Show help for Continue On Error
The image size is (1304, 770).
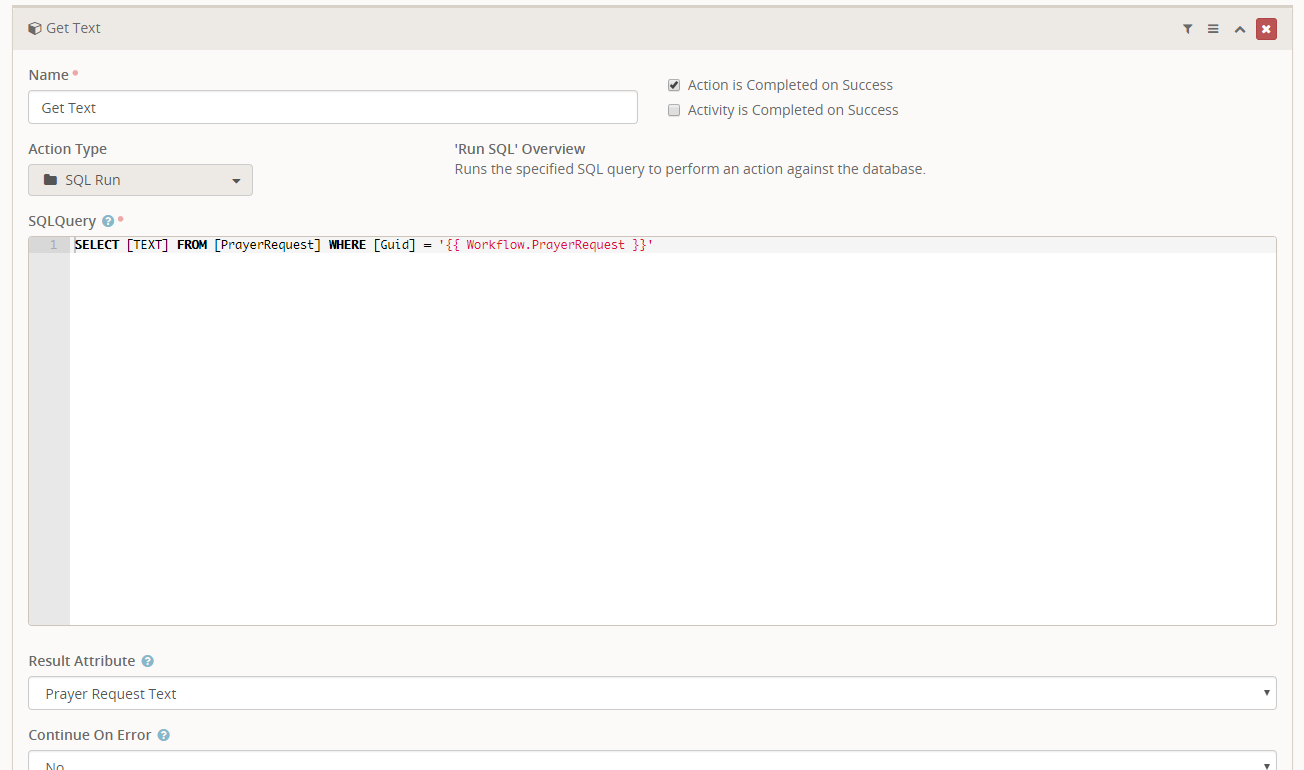coord(163,735)
